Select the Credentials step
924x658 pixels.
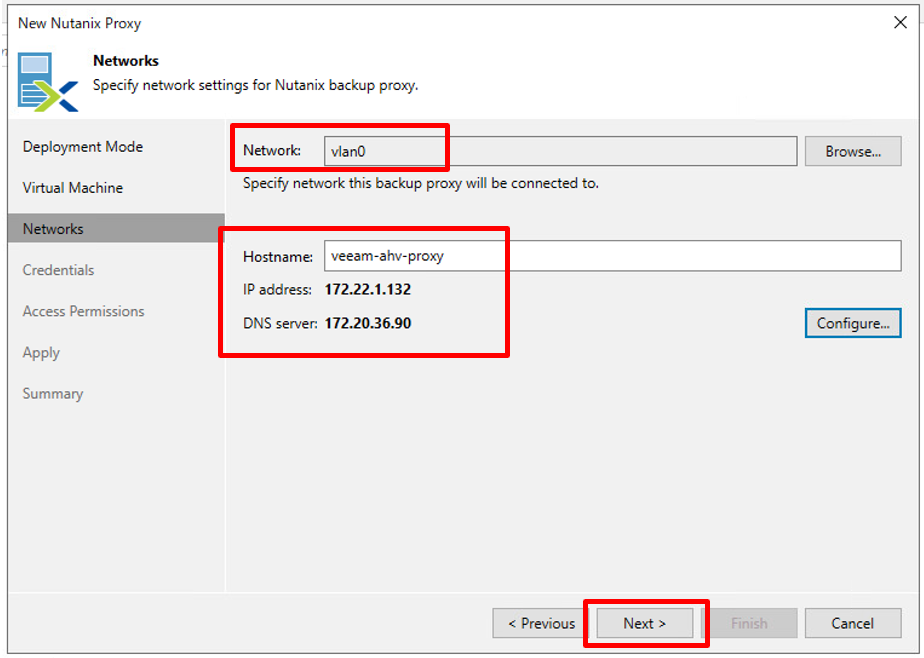[58, 270]
